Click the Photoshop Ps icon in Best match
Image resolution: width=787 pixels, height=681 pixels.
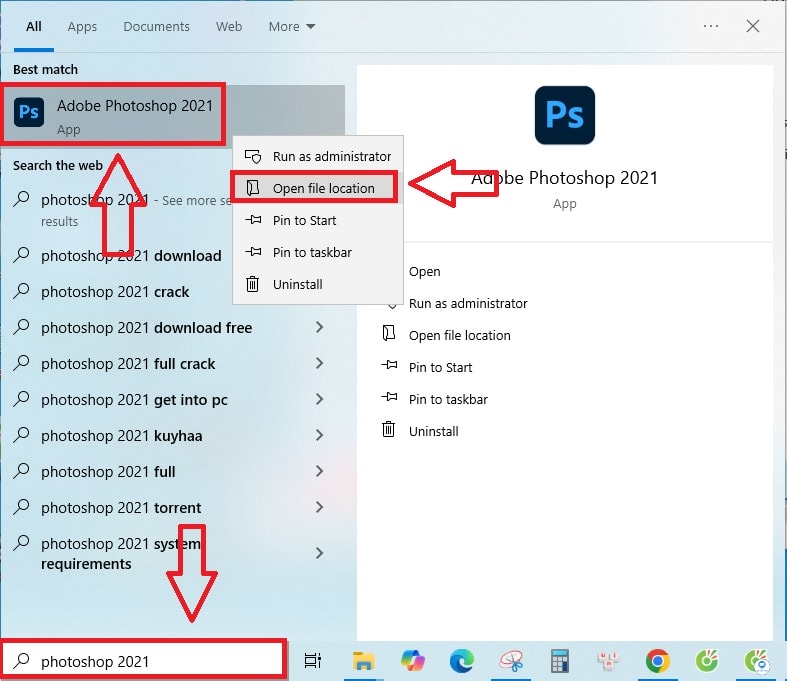pos(29,112)
